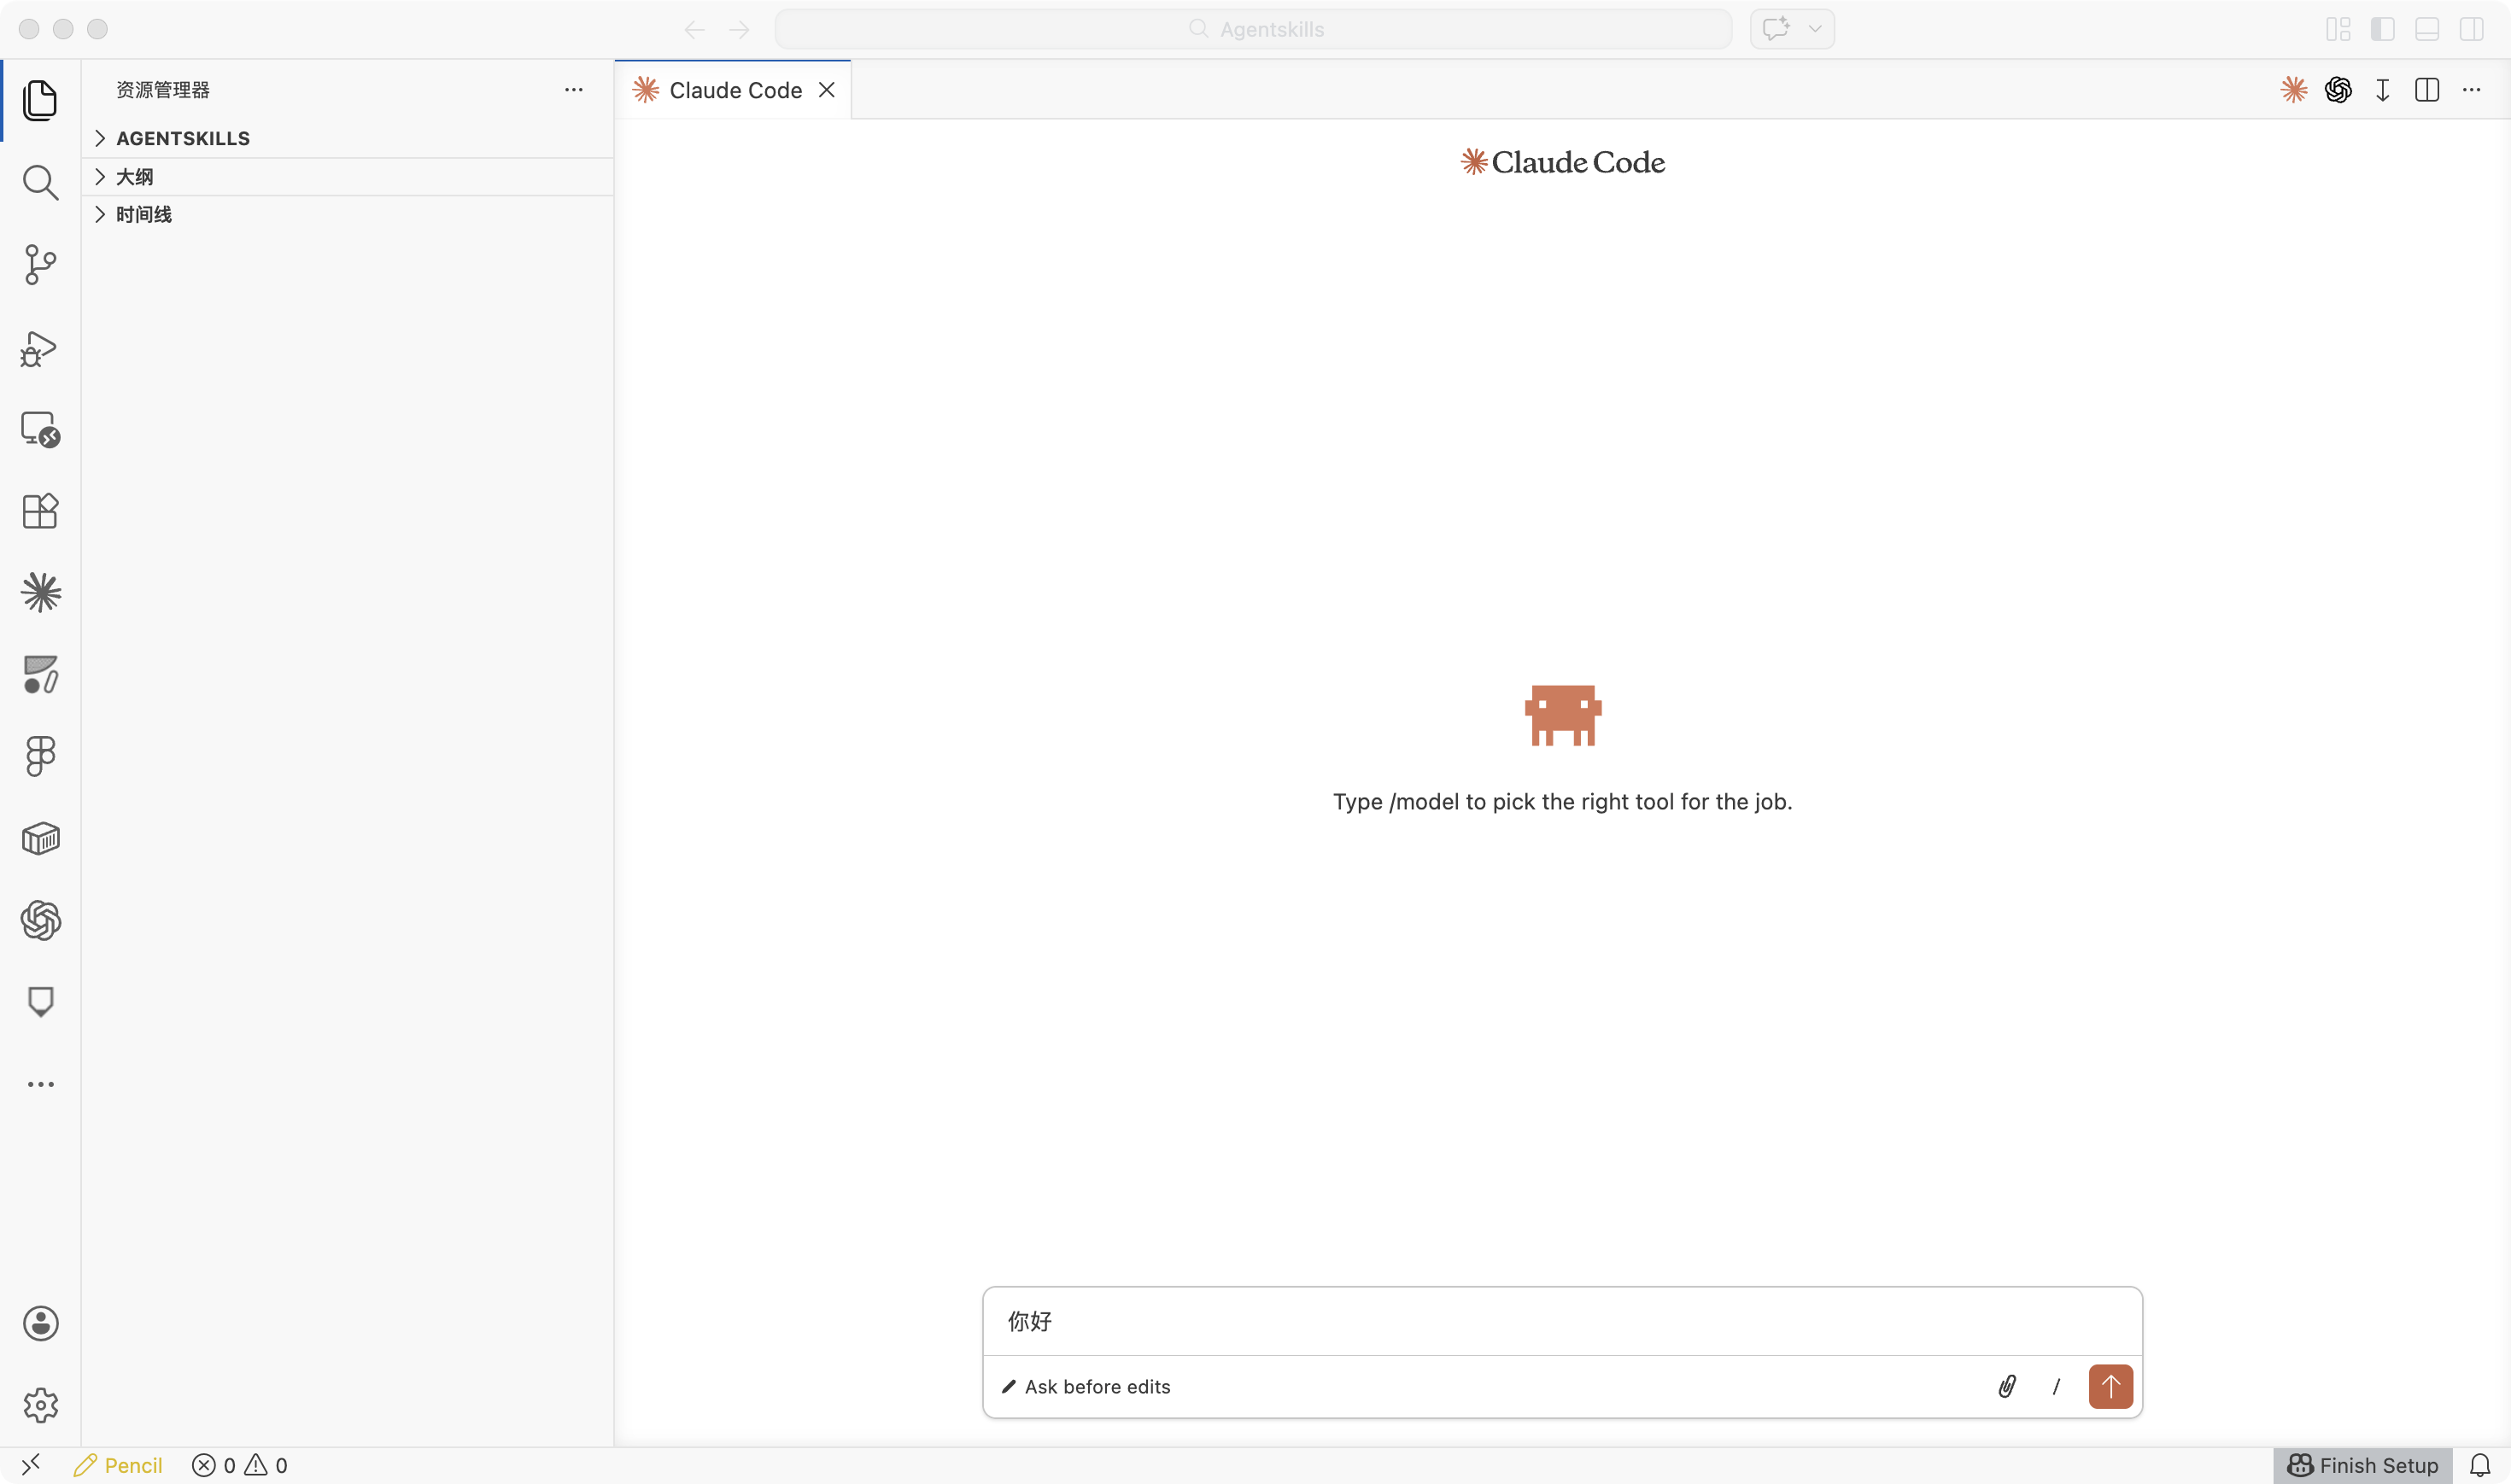This screenshot has height=1484, width=2511.
Task: Open the Manage settings gear
Action: click(x=40, y=1405)
